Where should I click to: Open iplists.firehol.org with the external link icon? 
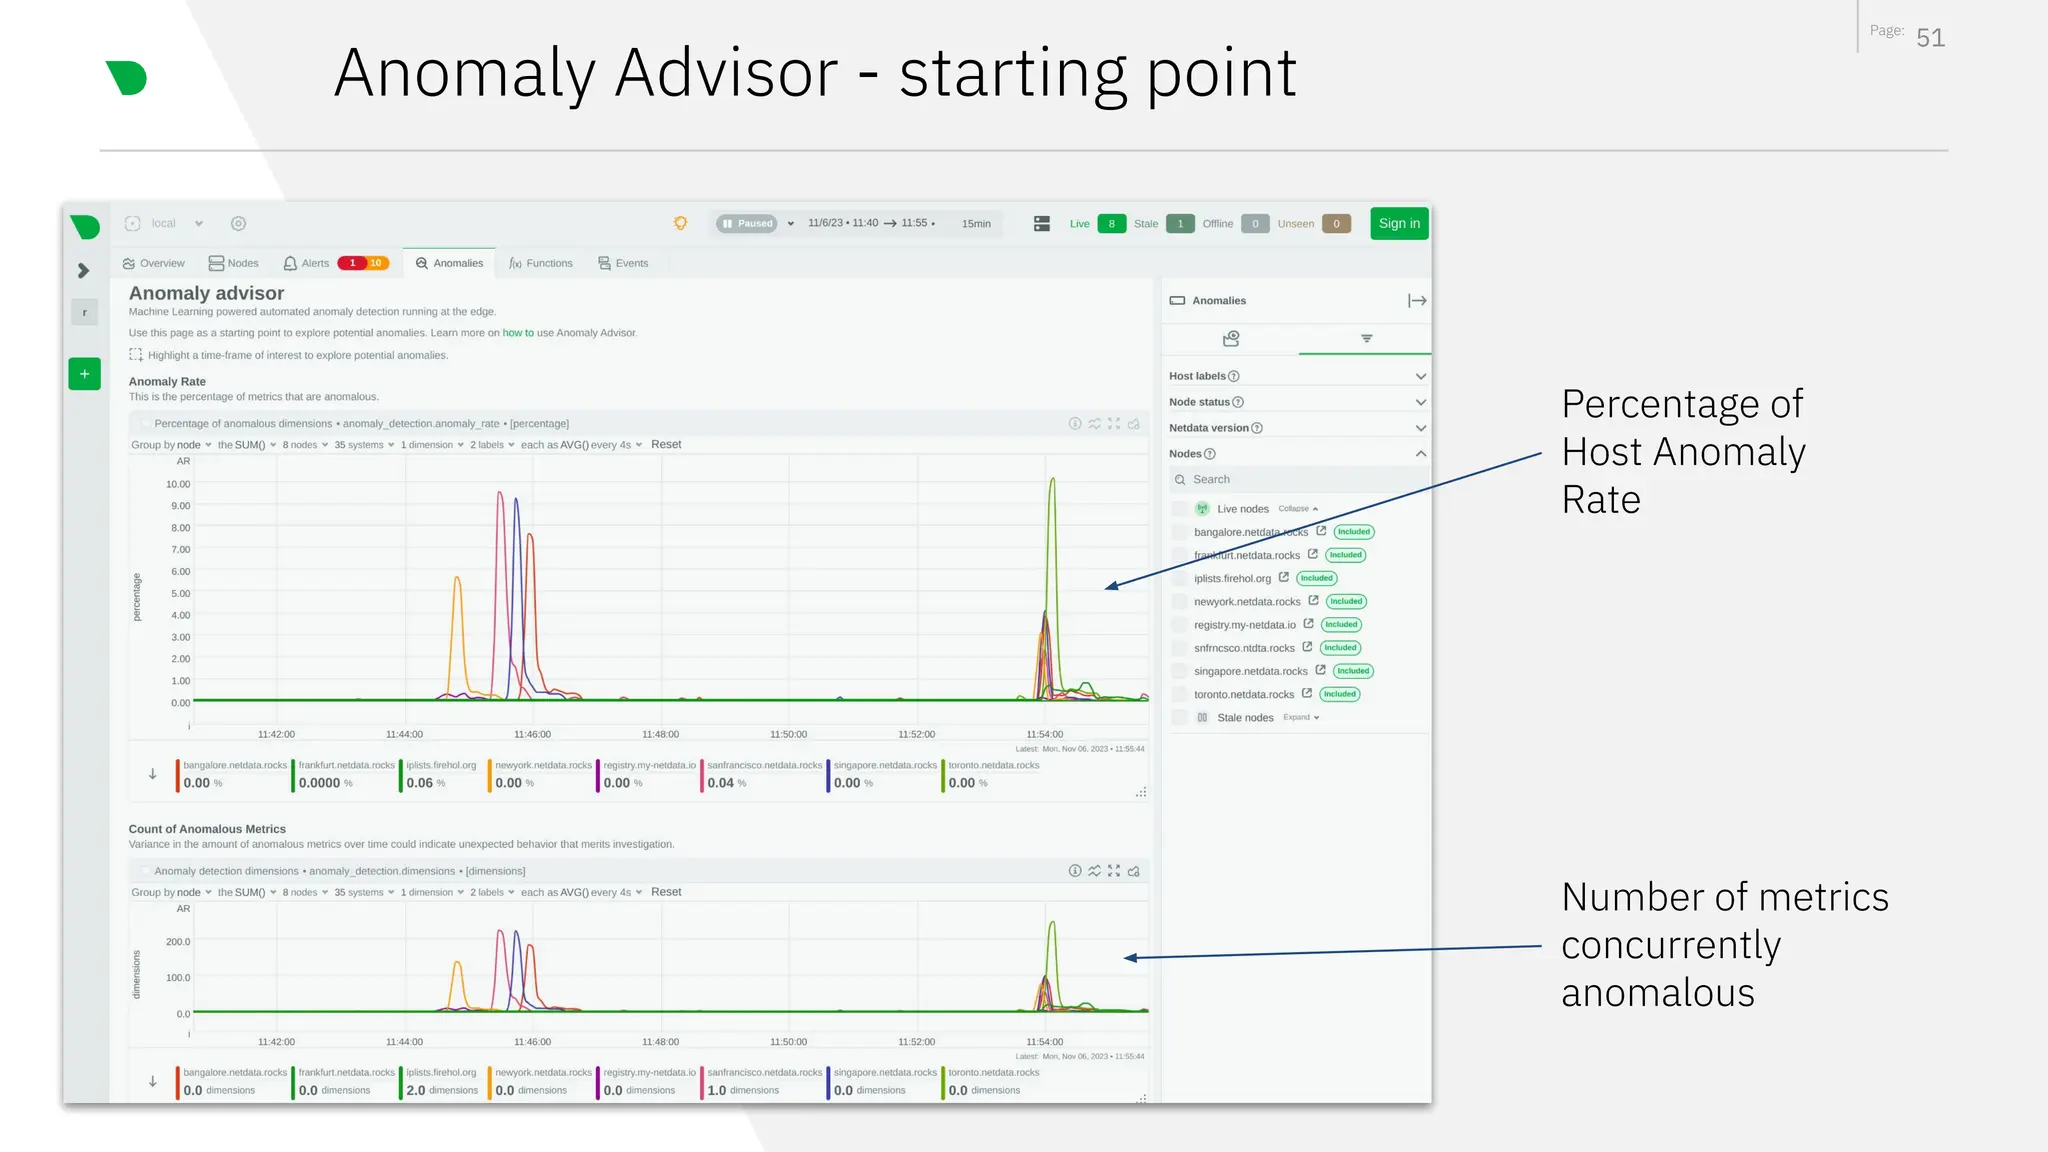[1284, 577]
